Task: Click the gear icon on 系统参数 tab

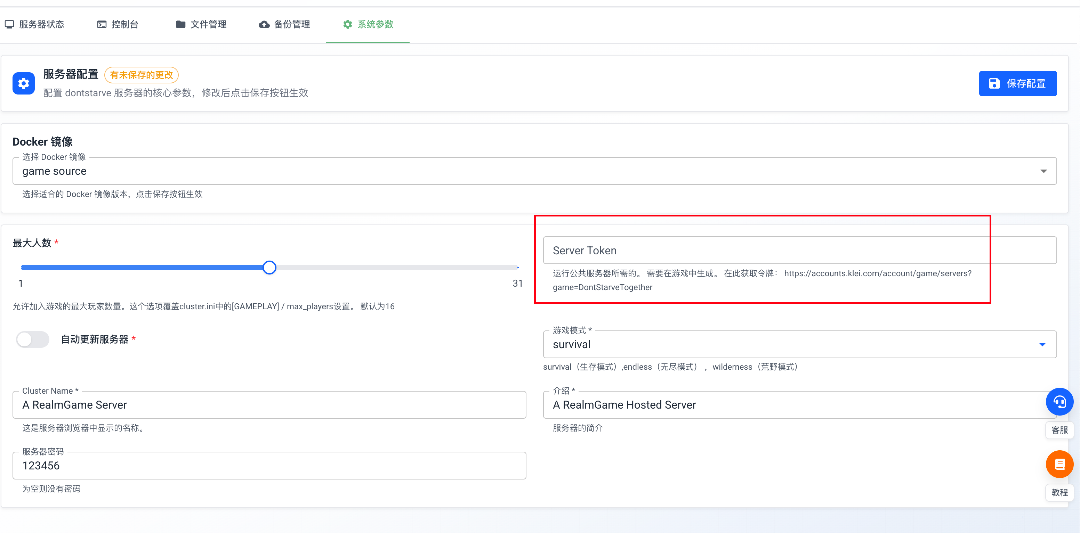Action: 347,24
